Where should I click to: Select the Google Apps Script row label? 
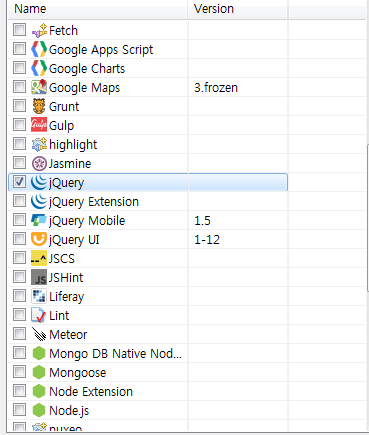click(101, 50)
